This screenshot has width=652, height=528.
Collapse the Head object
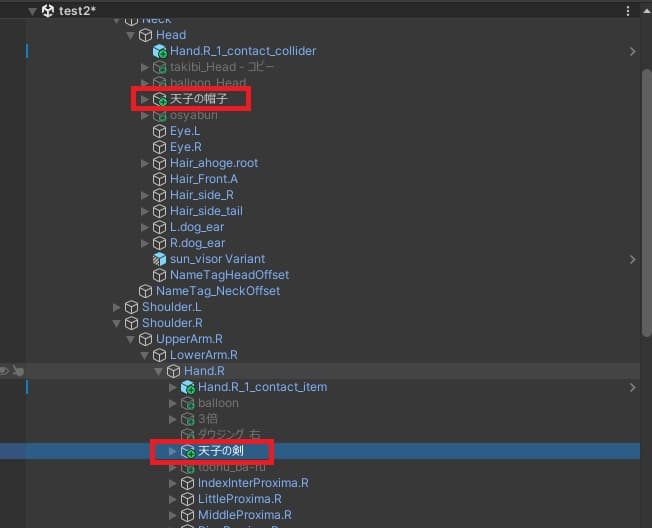point(130,36)
